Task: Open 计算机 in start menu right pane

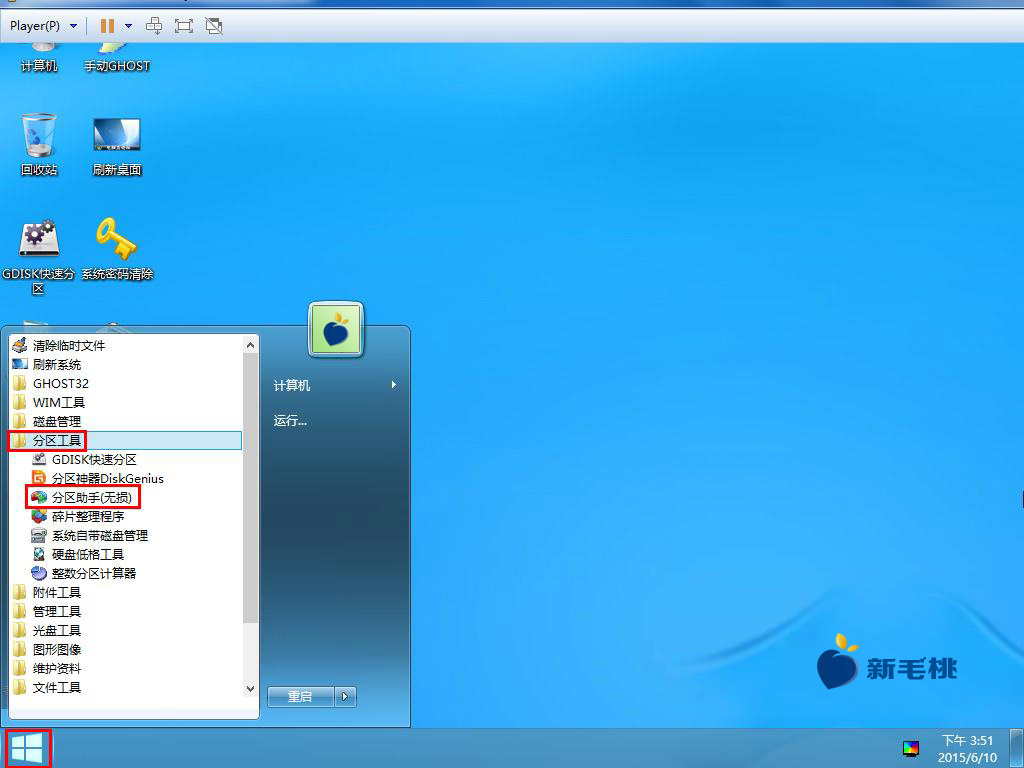Action: (335, 385)
